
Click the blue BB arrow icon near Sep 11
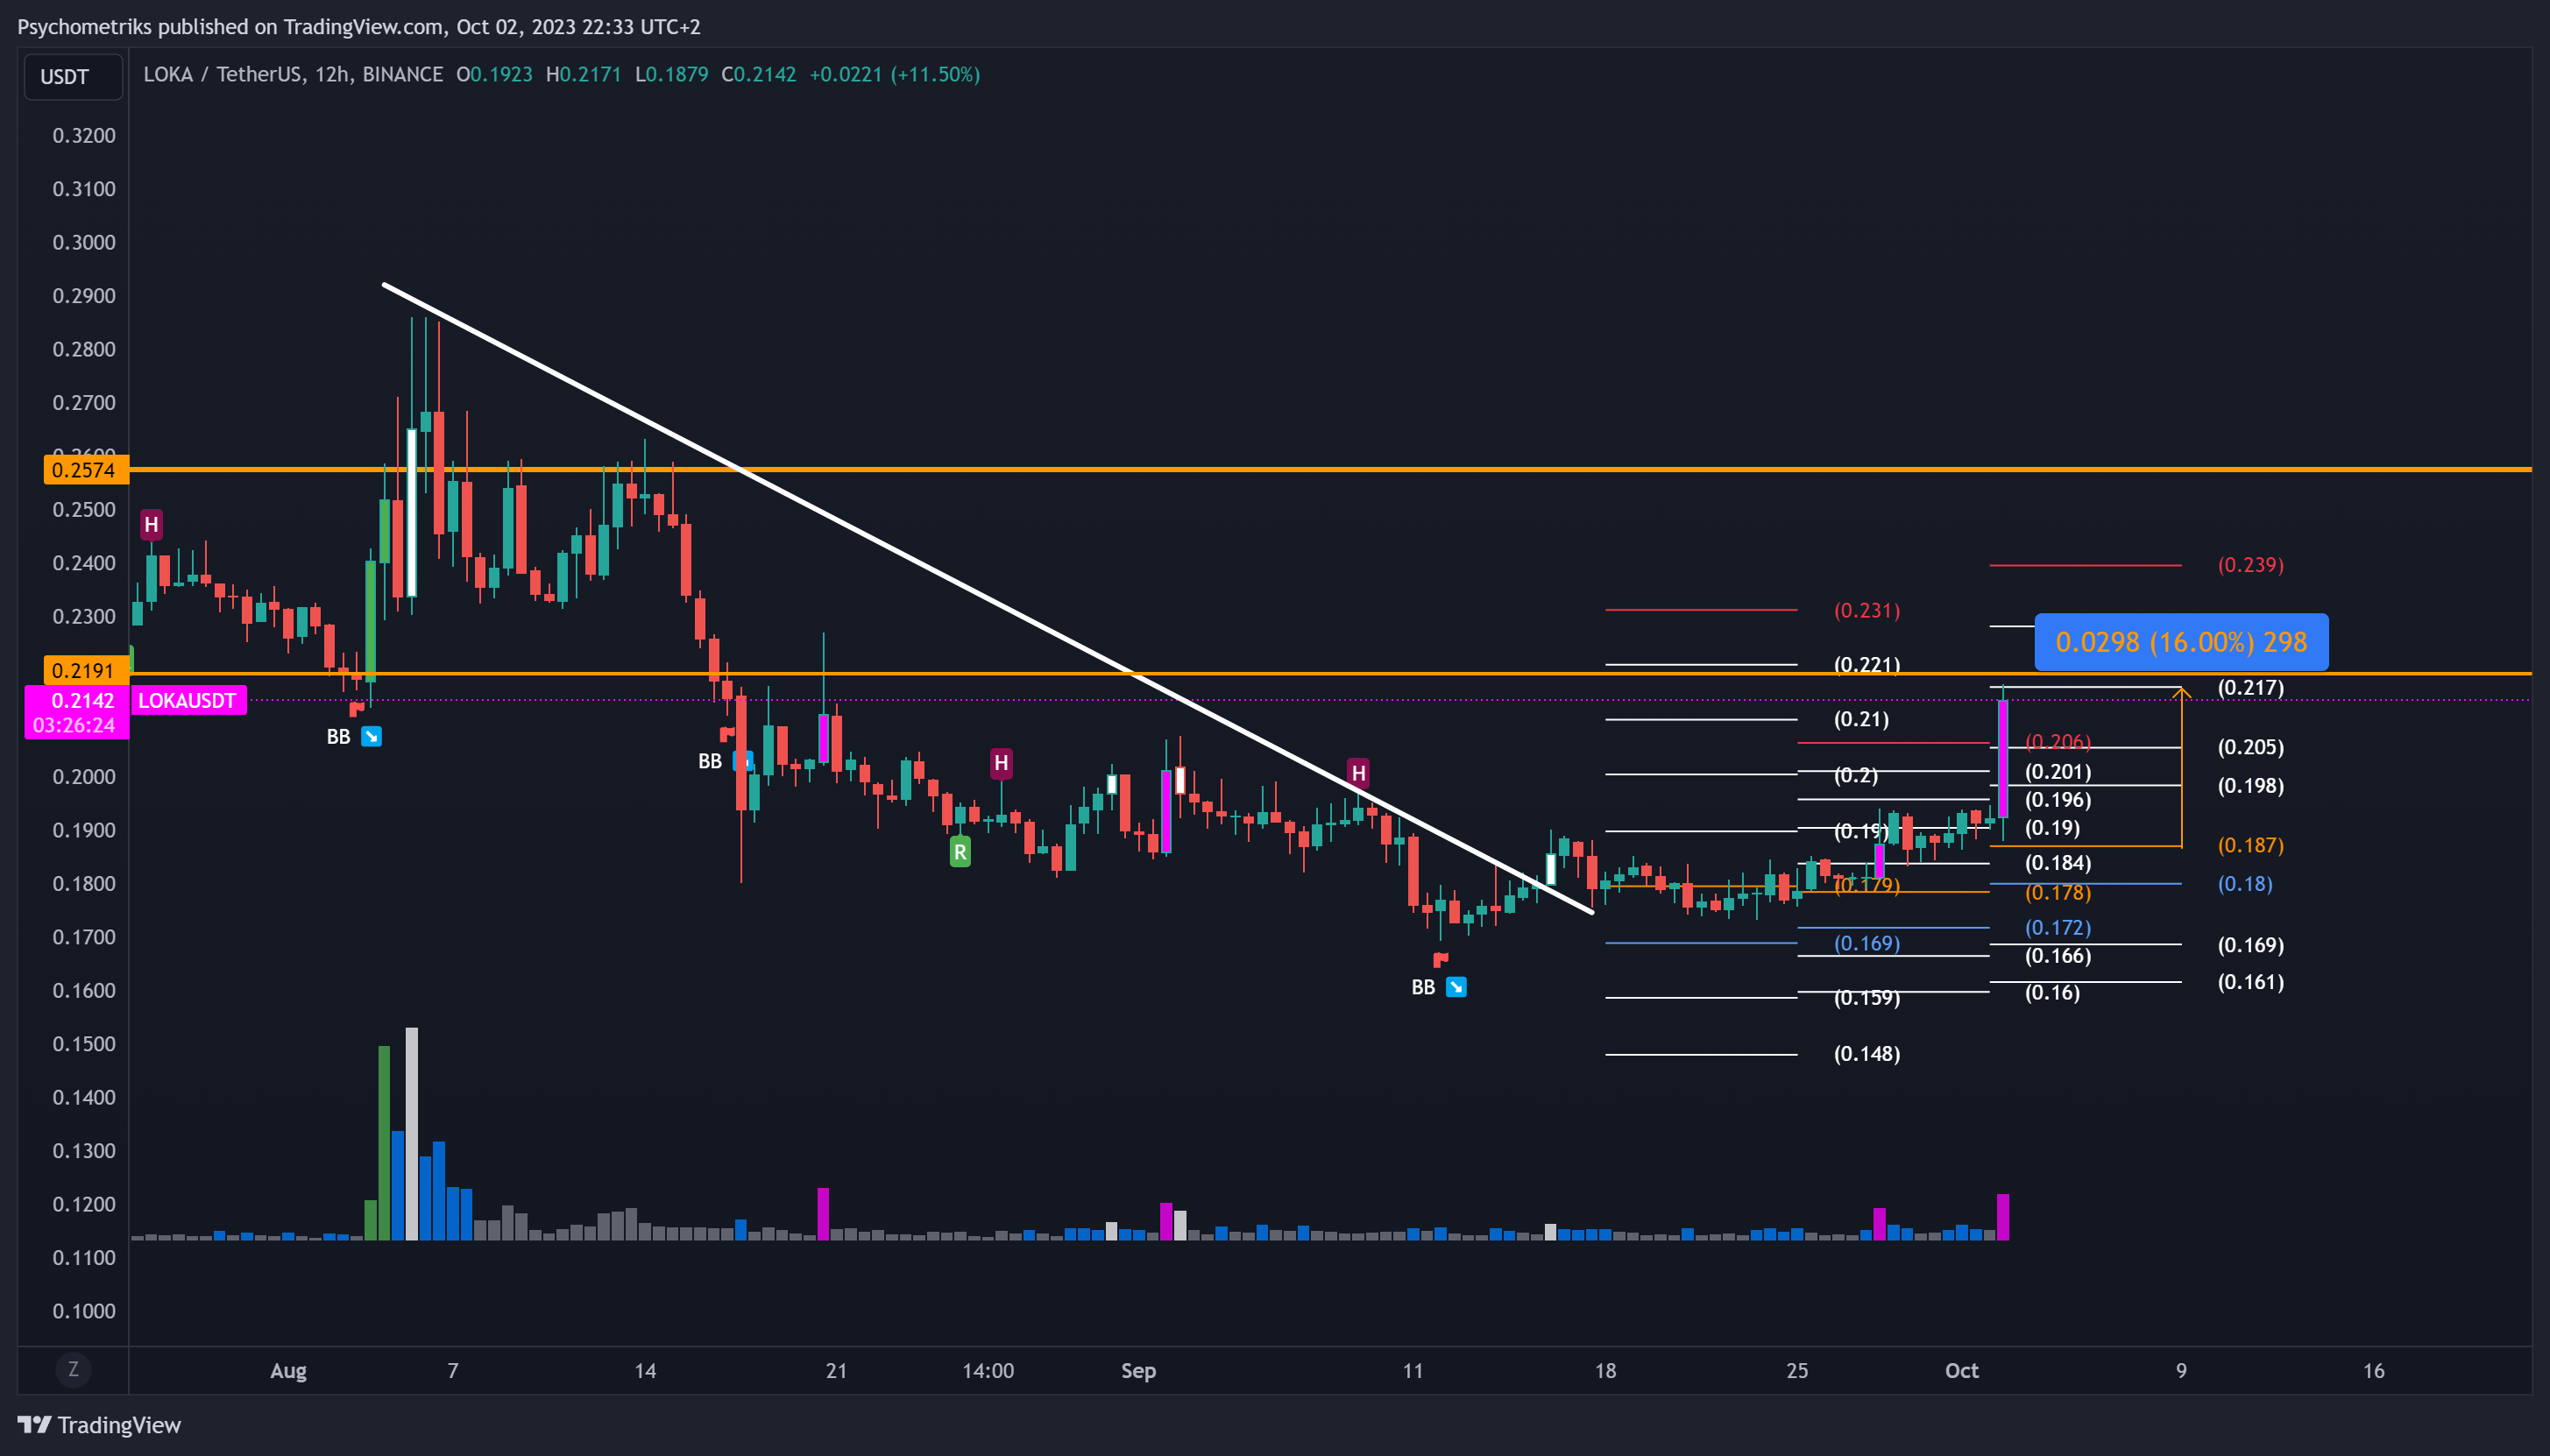tap(1456, 987)
